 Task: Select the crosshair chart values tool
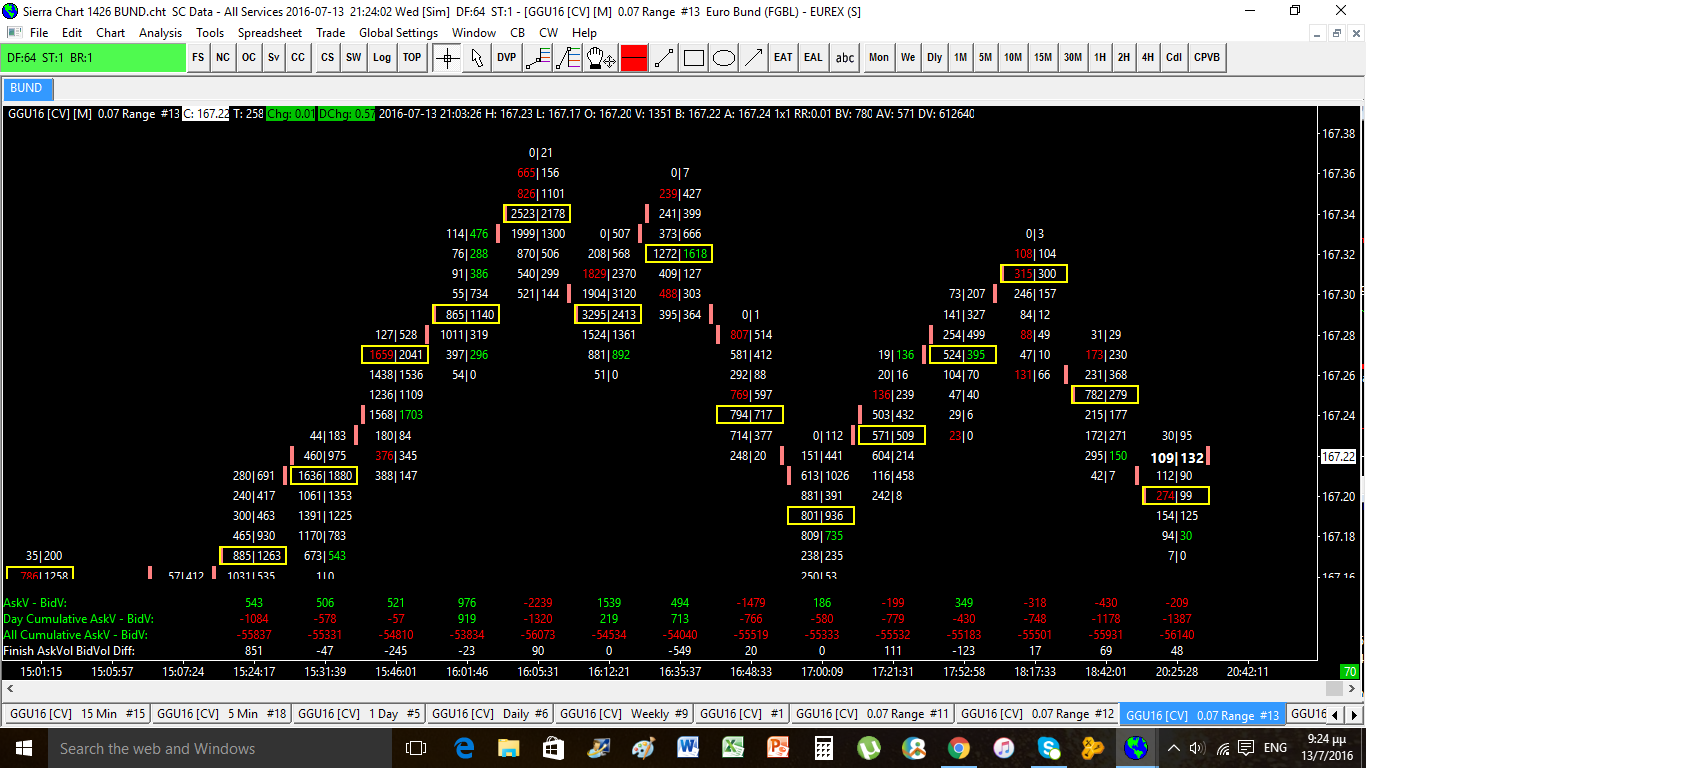447,58
